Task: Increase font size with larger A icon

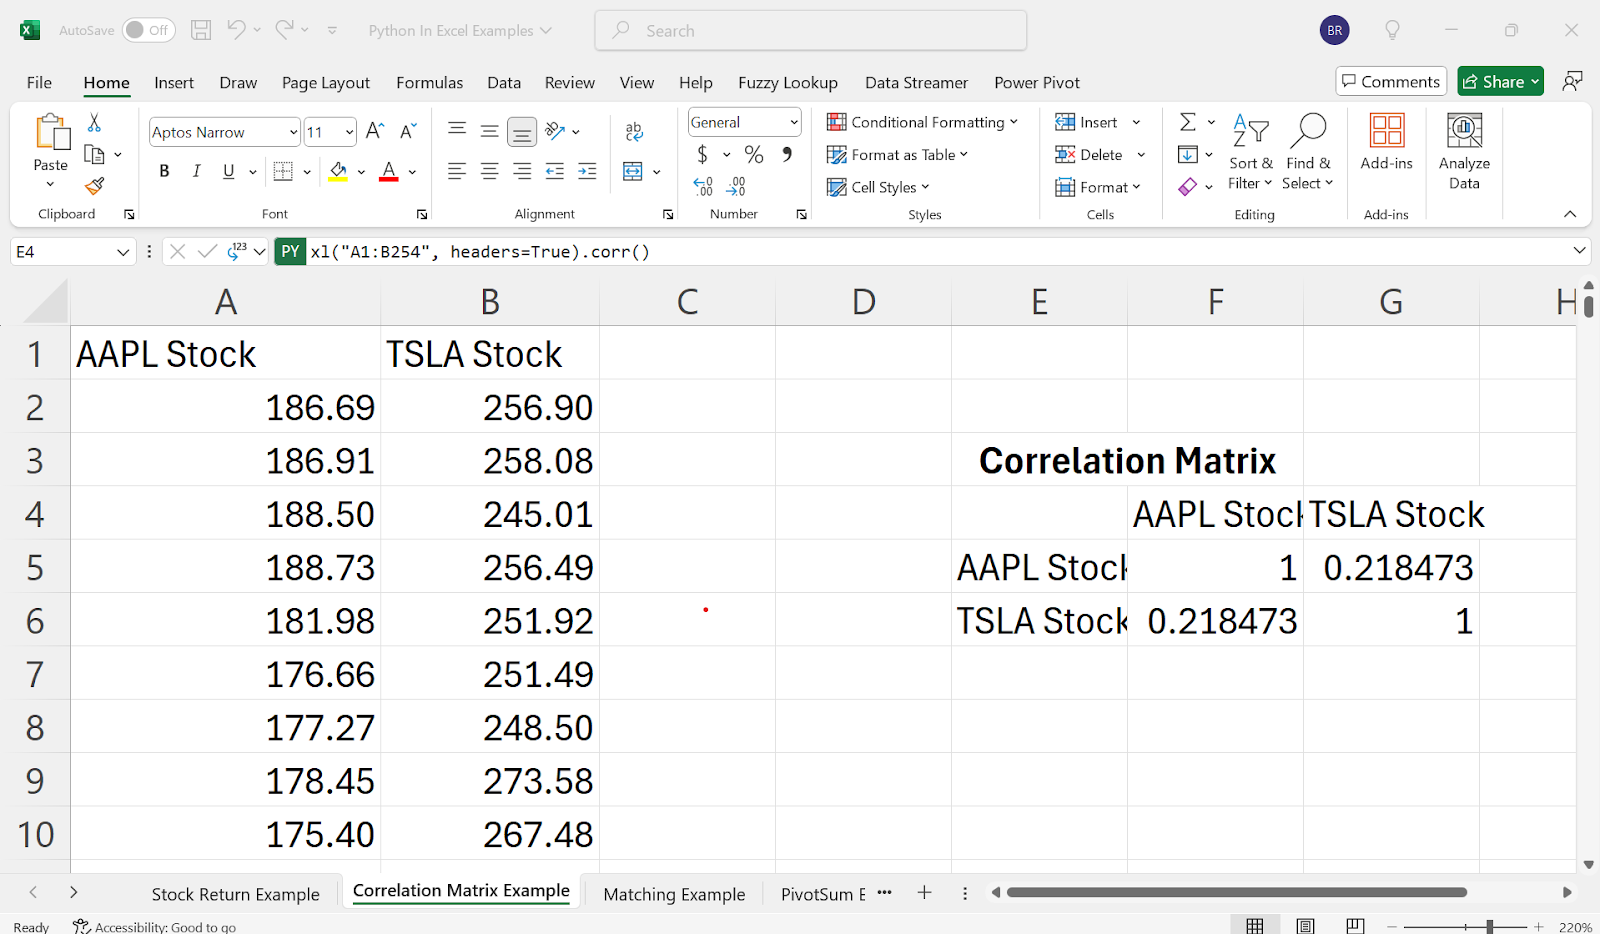Action: point(375,131)
